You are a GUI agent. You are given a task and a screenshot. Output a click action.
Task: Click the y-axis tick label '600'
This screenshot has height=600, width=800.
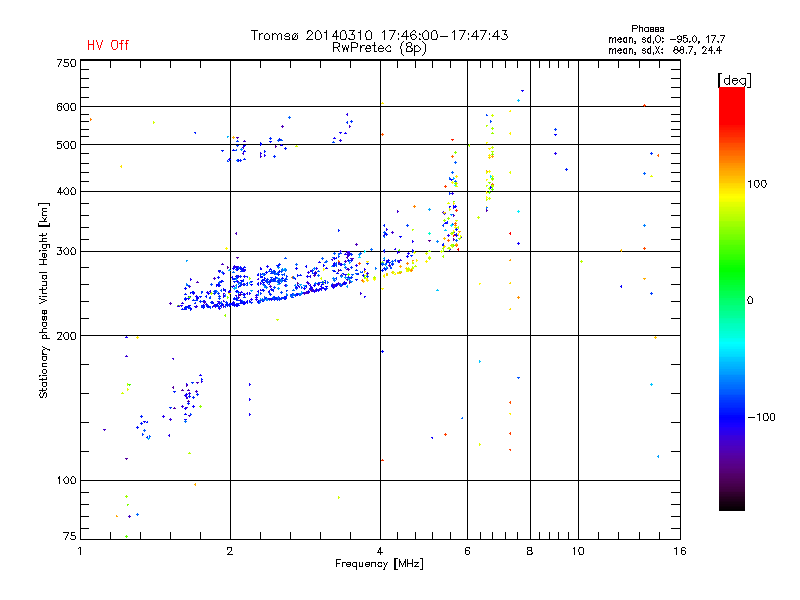click(x=66, y=107)
